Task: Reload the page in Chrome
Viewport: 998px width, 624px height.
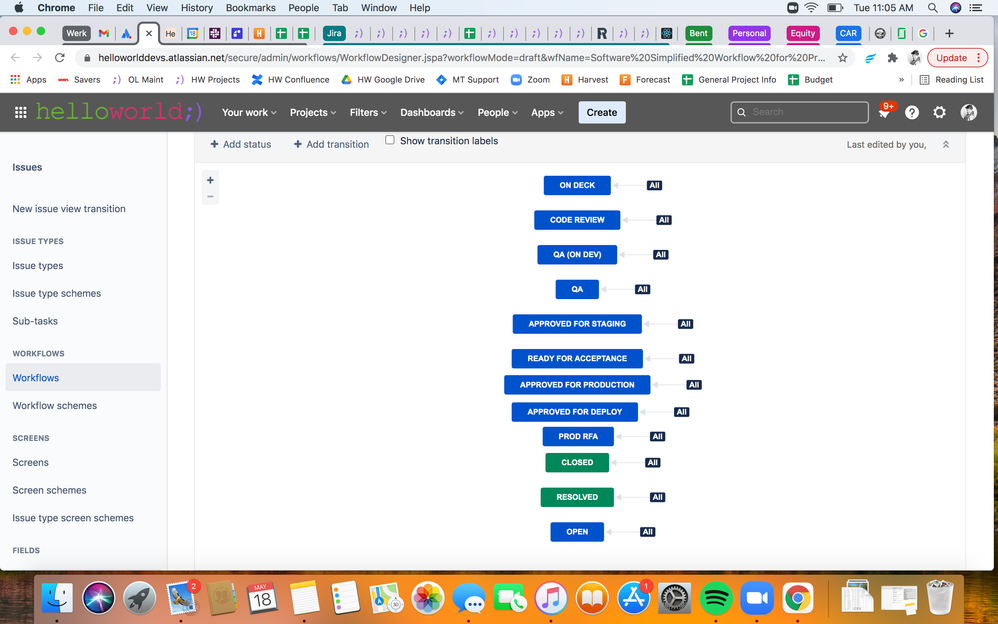Action: pyautogui.click(x=60, y=58)
